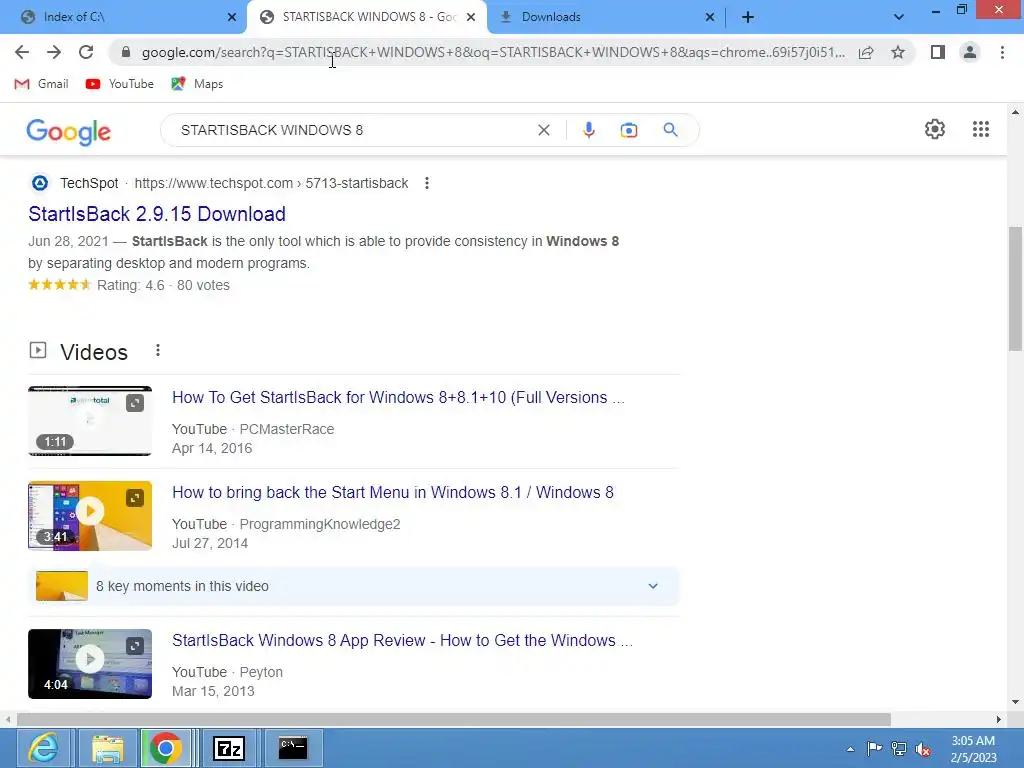Open the Google apps grid
Image resolution: width=1024 pixels, height=768 pixels.
pyautogui.click(x=981, y=129)
